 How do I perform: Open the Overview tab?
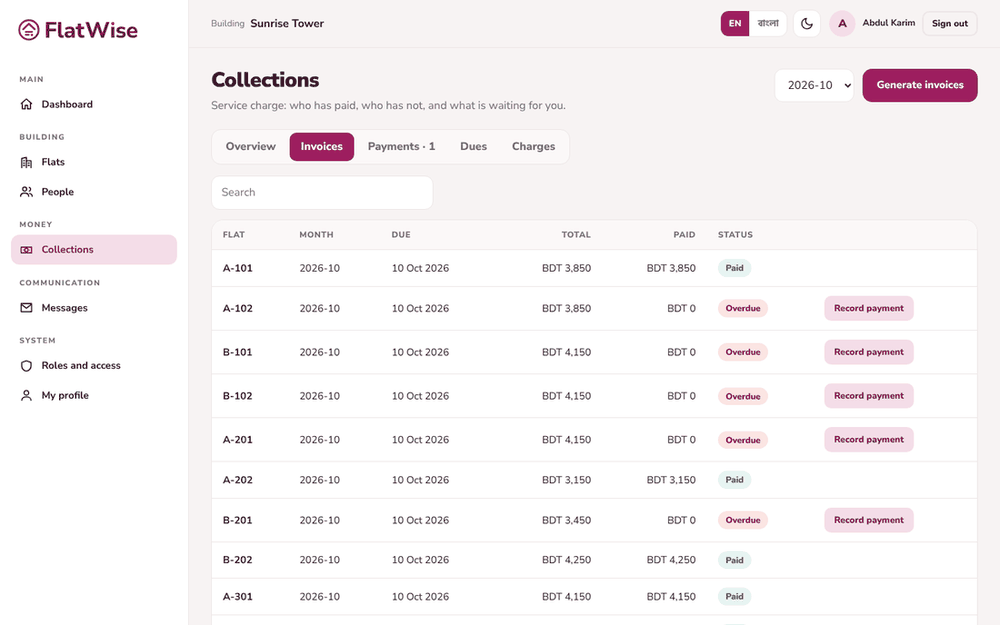tap(251, 147)
